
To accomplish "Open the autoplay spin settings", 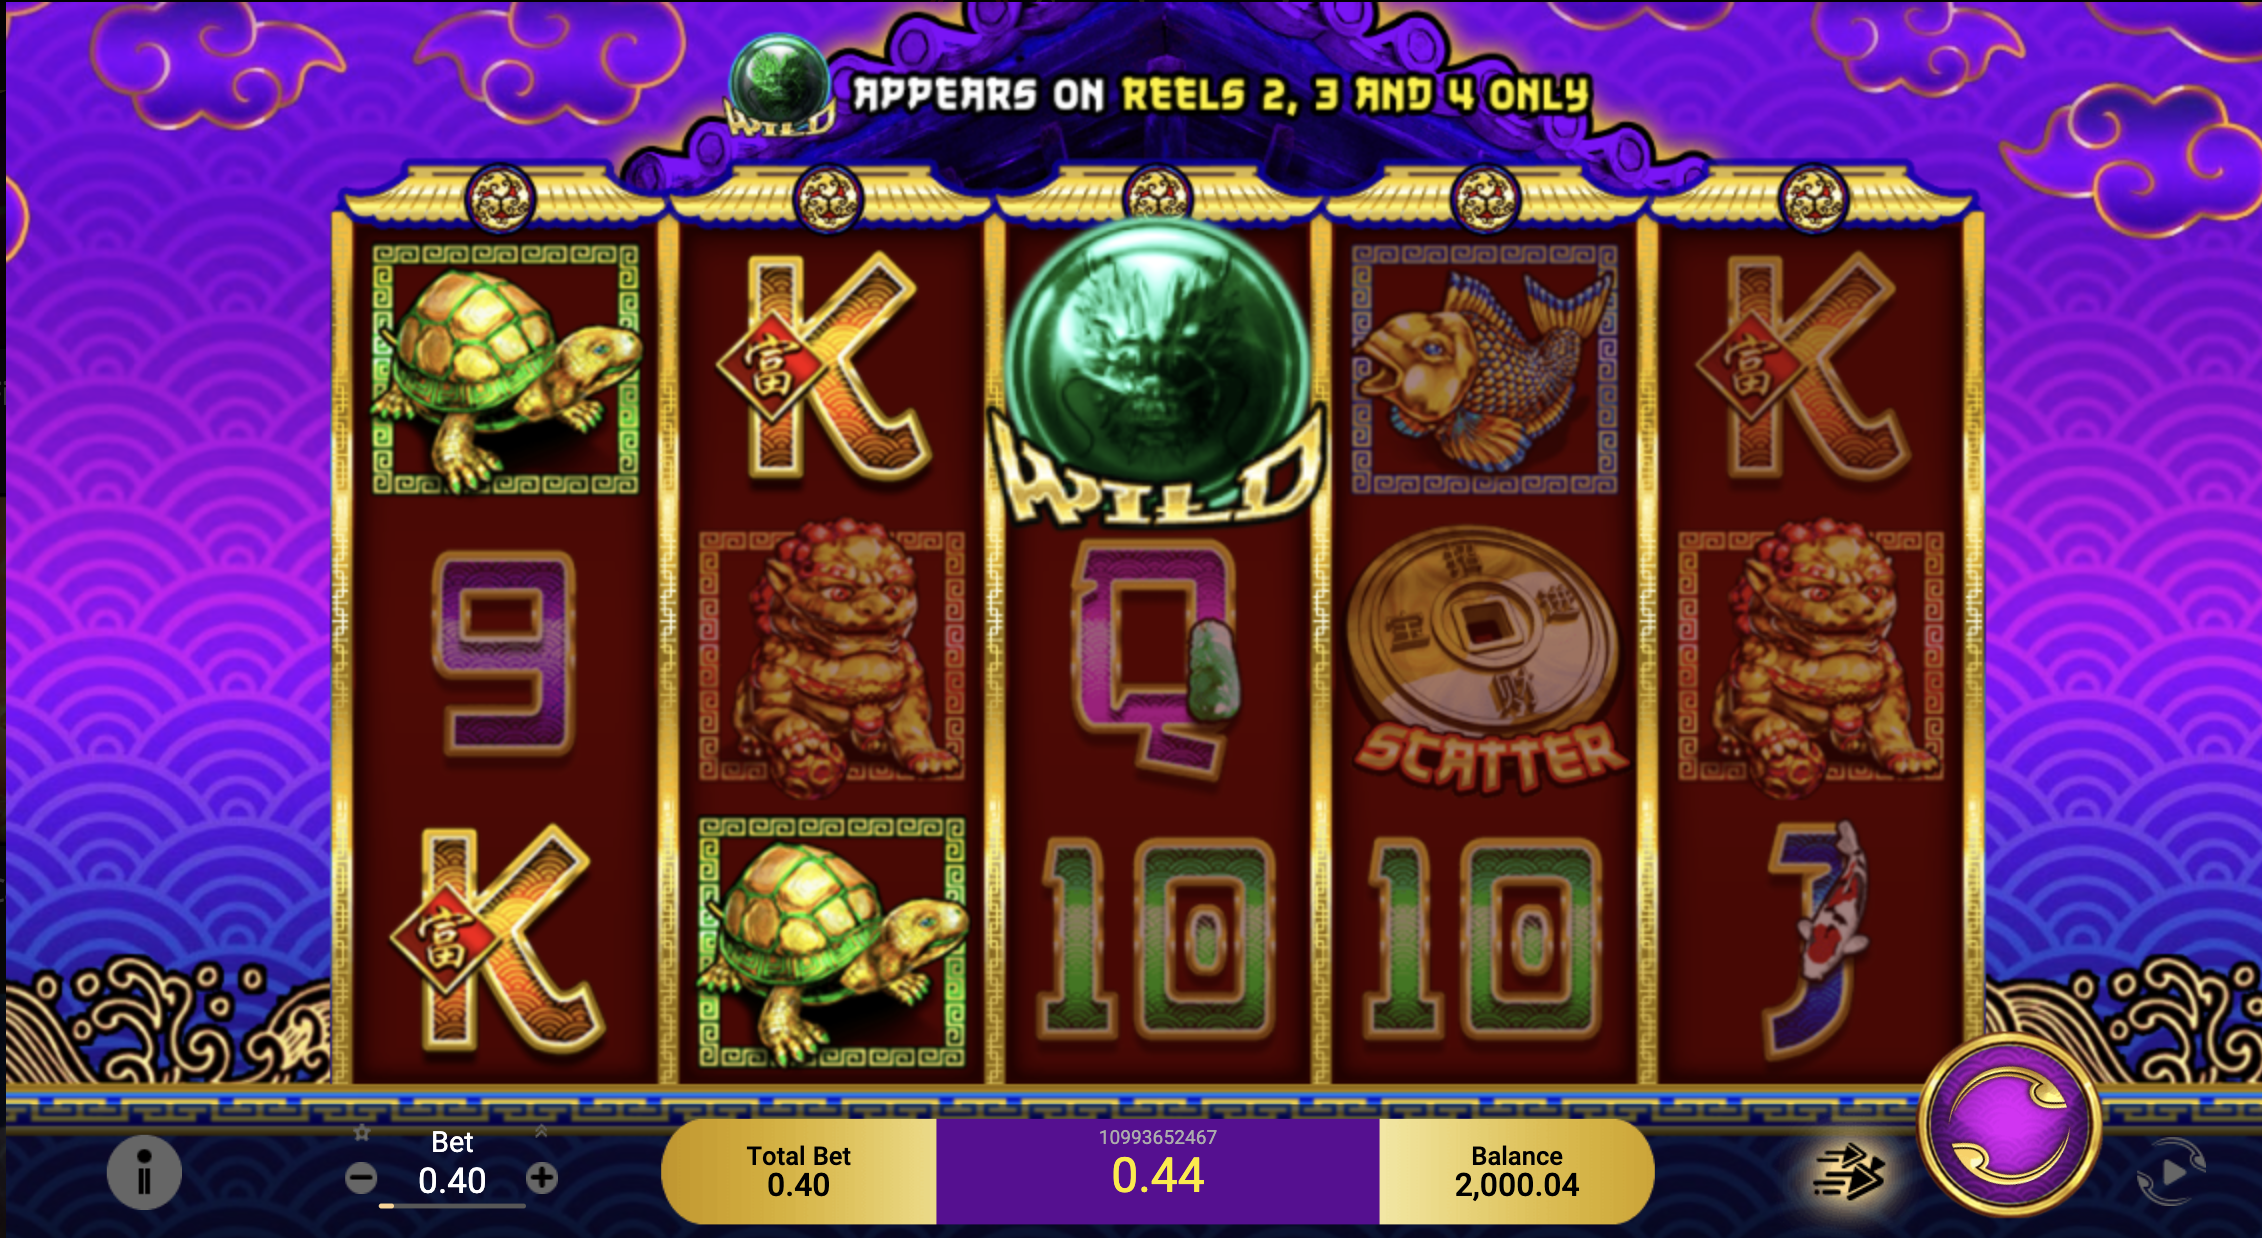I will click(2171, 1172).
